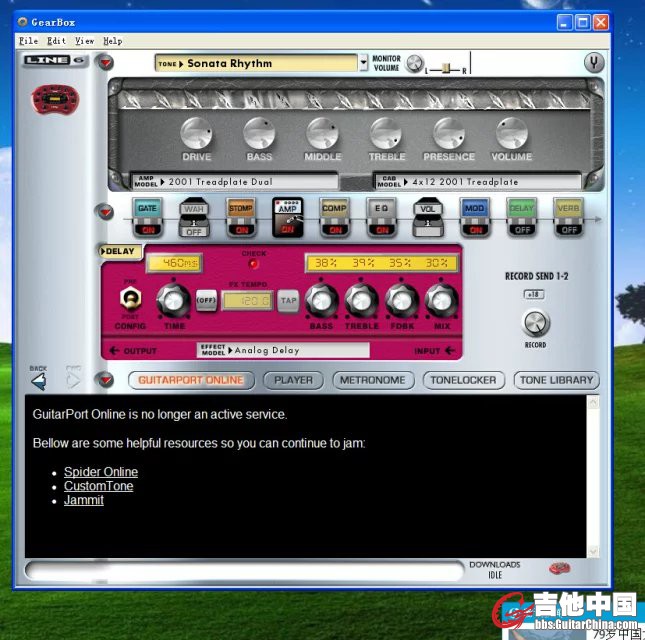Select the VOL pedal block
The height and width of the screenshot is (640, 645).
click(x=428, y=216)
